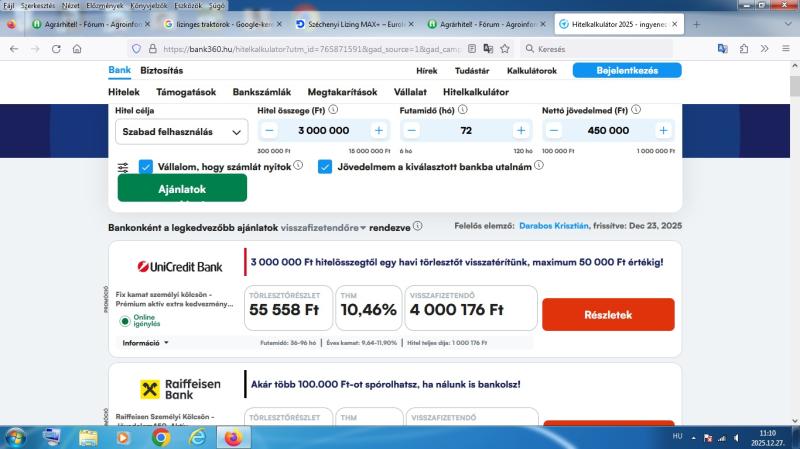Expand Információ section of UniCredit offer

coord(145,342)
